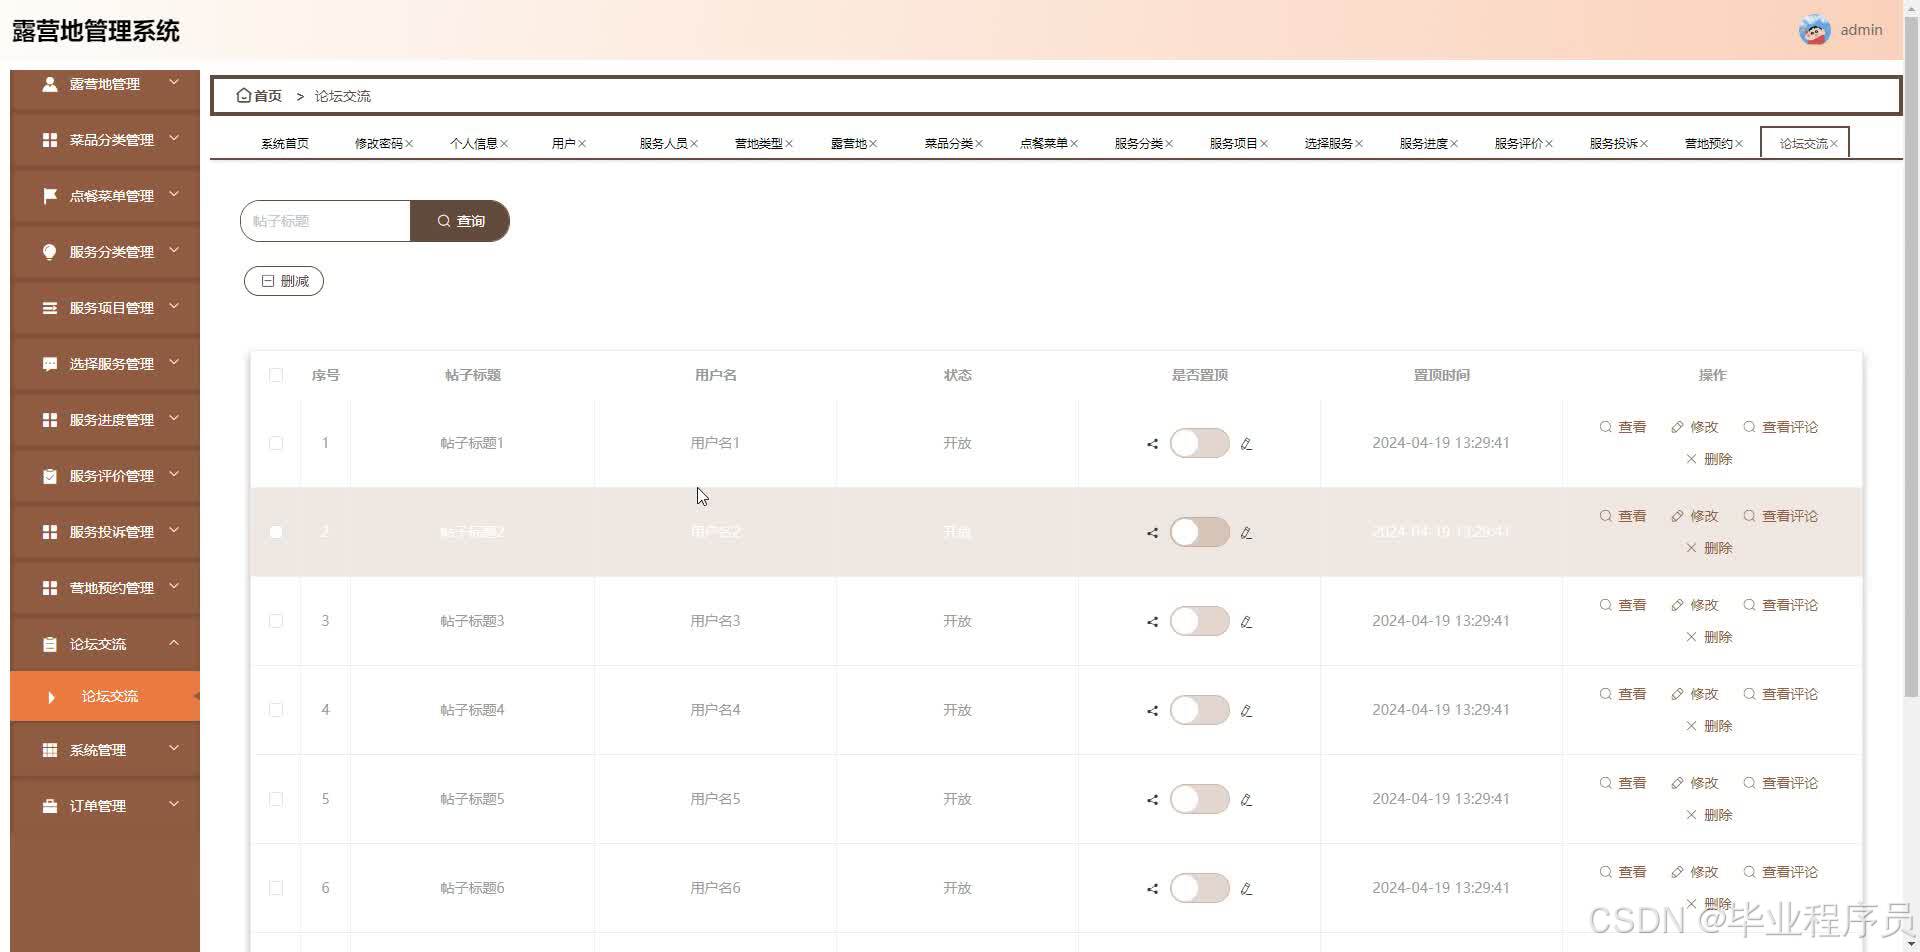Toggle pin-to-top switch for 帖子标题6

[x=1199, y=888]
